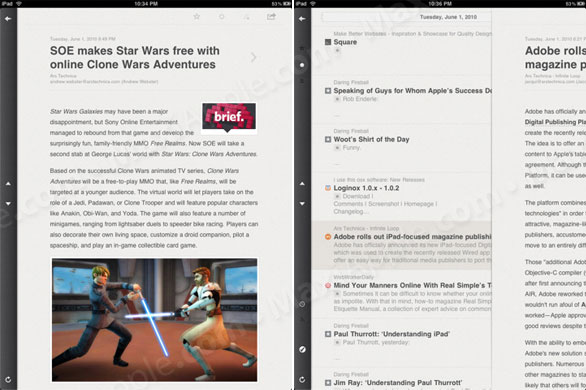Click the down arrow in the left screen sidebar
This screenshot has height=390, width=586.
(8, 204)
